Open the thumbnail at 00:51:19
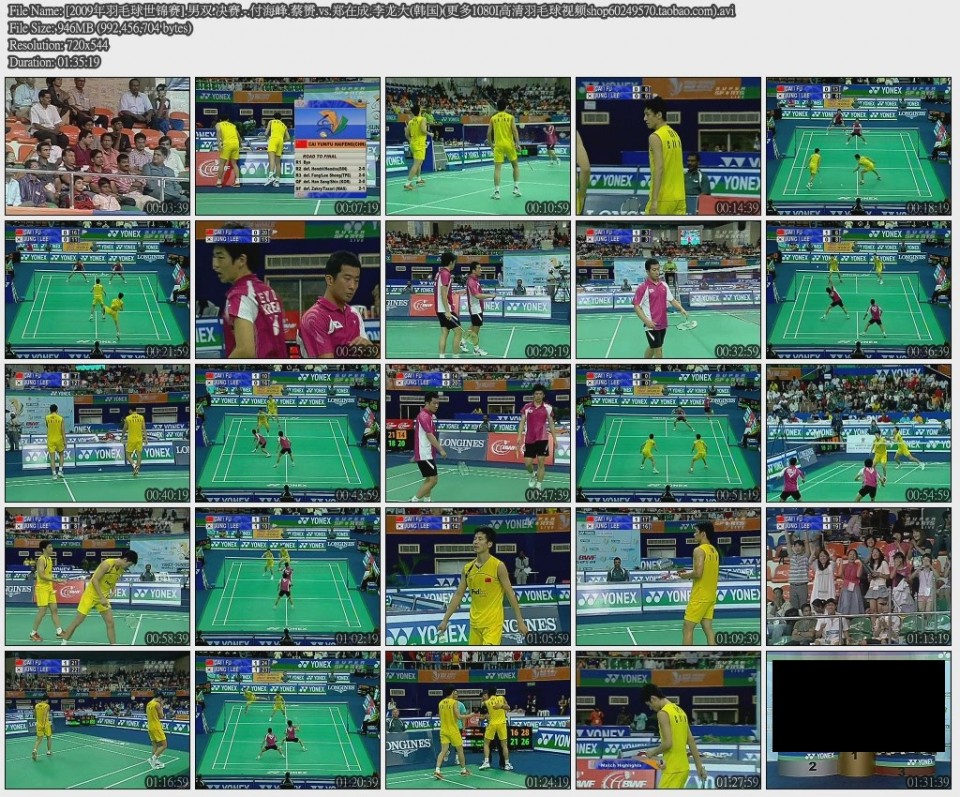This screenshot has height=797, width=960. tap(669, 433)
